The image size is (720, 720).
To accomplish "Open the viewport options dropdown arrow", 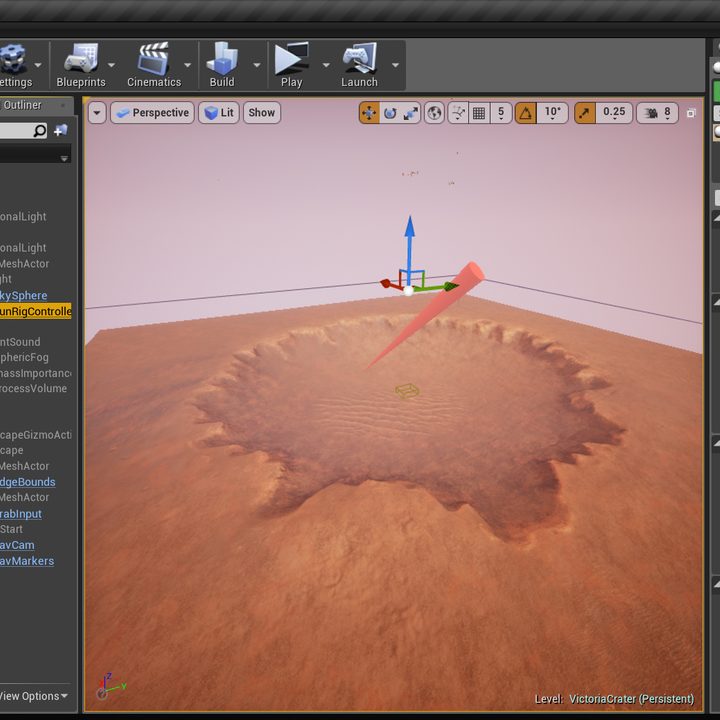I will pyautogui.click(x=97, y=112).
